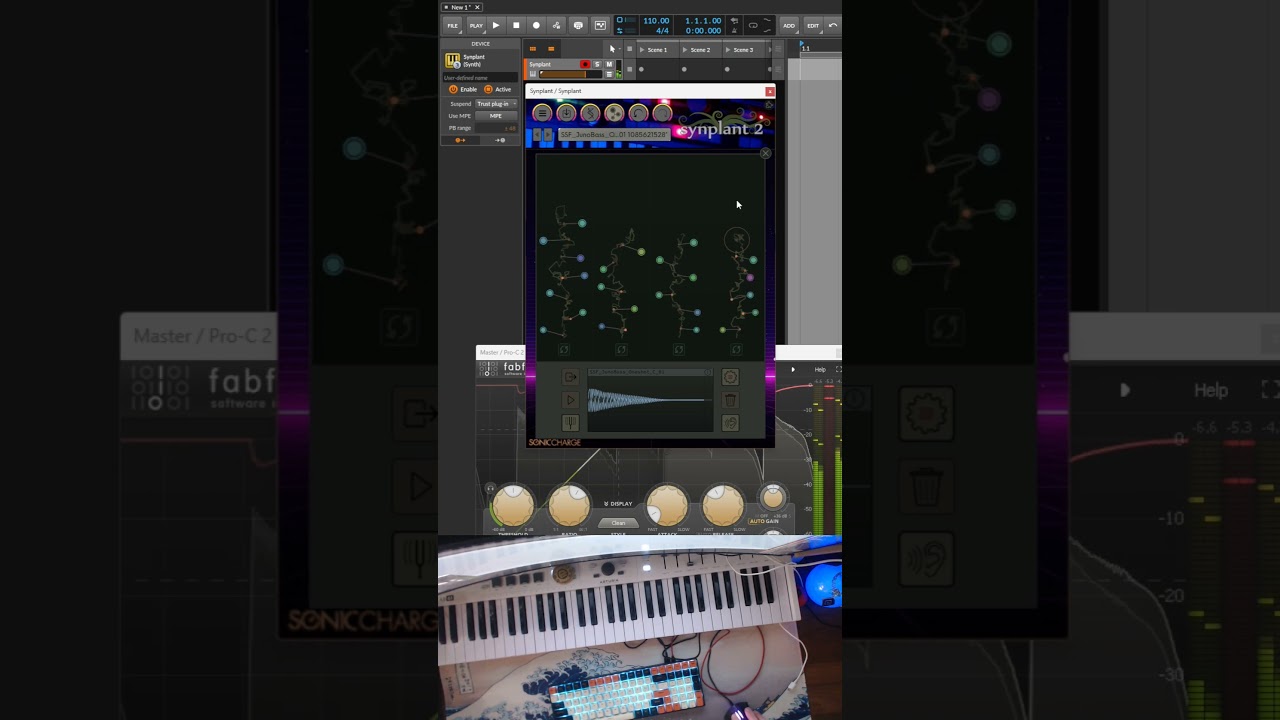Screen dimensions: 1280x720
Task: Open the Synplant main menu button
Action: (542, 113)
